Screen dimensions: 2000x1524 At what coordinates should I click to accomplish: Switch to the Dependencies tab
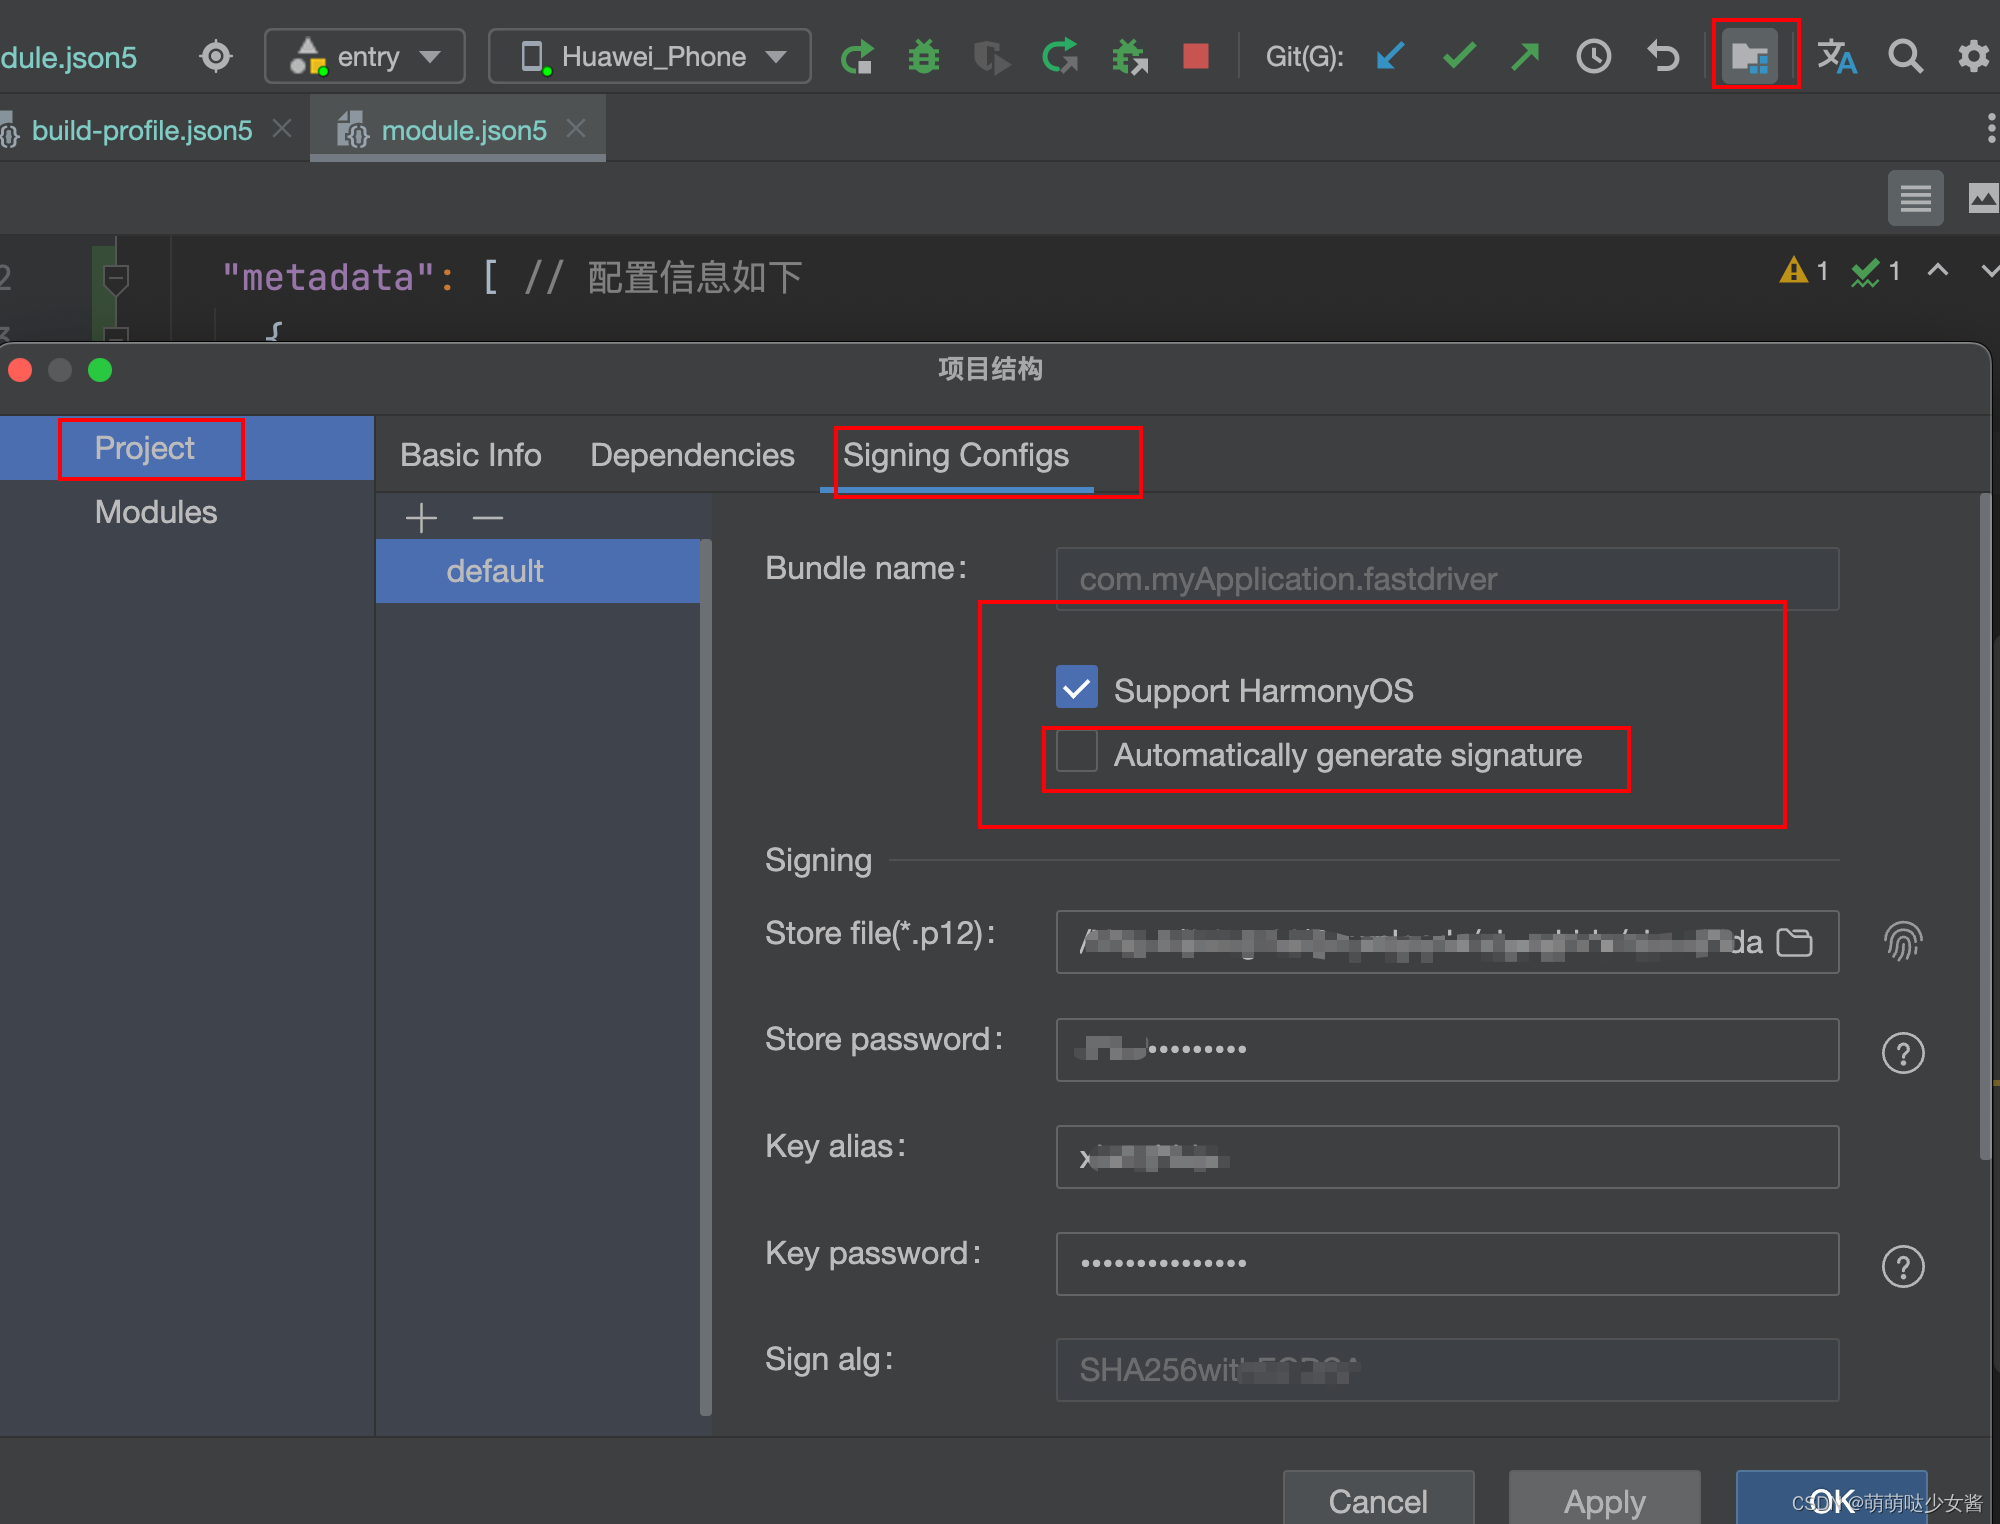tap(692, 455)
